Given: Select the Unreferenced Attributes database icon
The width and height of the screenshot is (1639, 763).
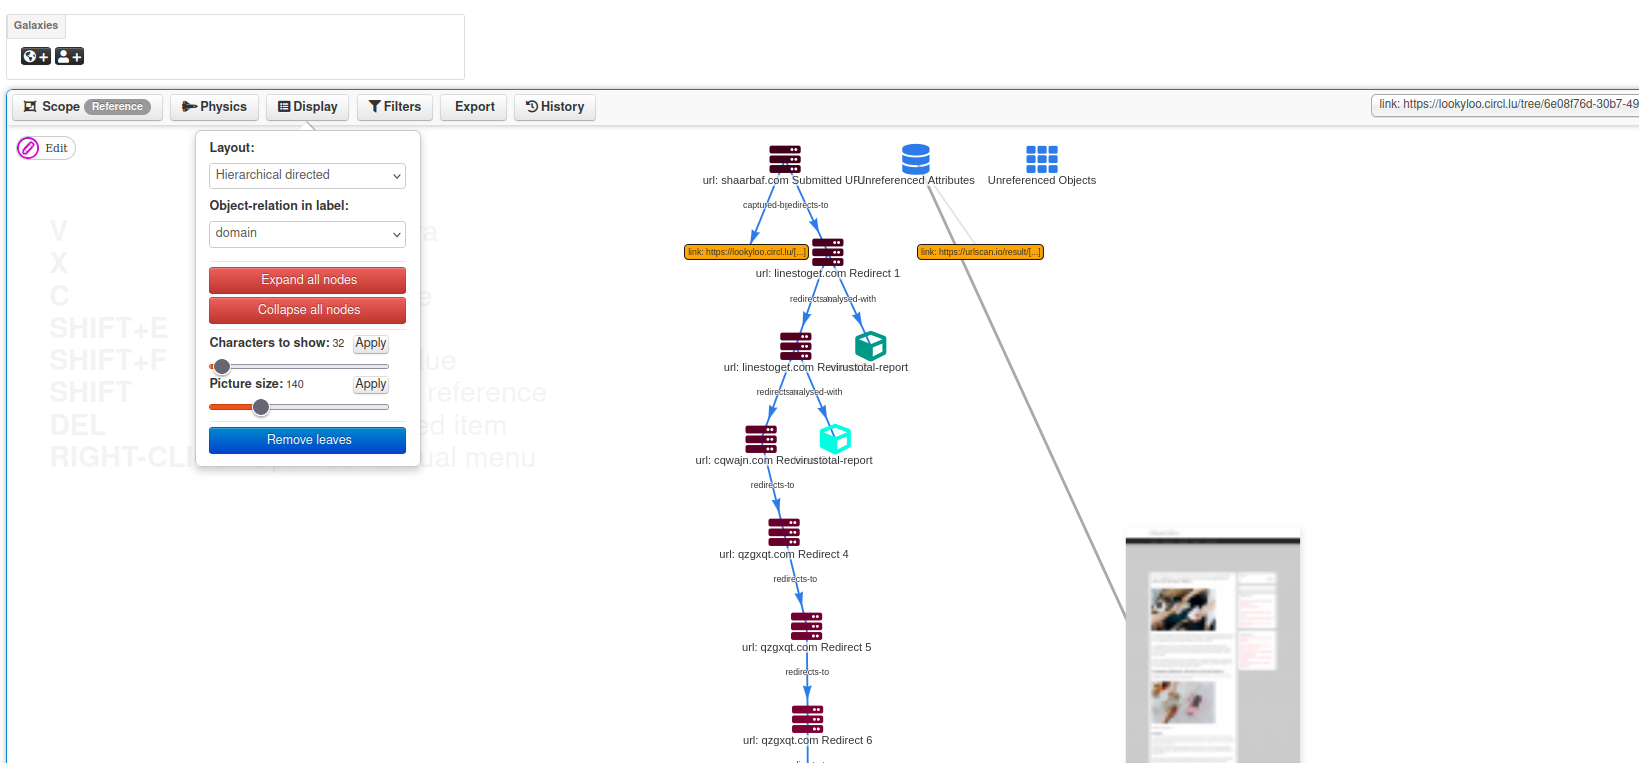Looking at the screenshot, I should tap(915, 159).
